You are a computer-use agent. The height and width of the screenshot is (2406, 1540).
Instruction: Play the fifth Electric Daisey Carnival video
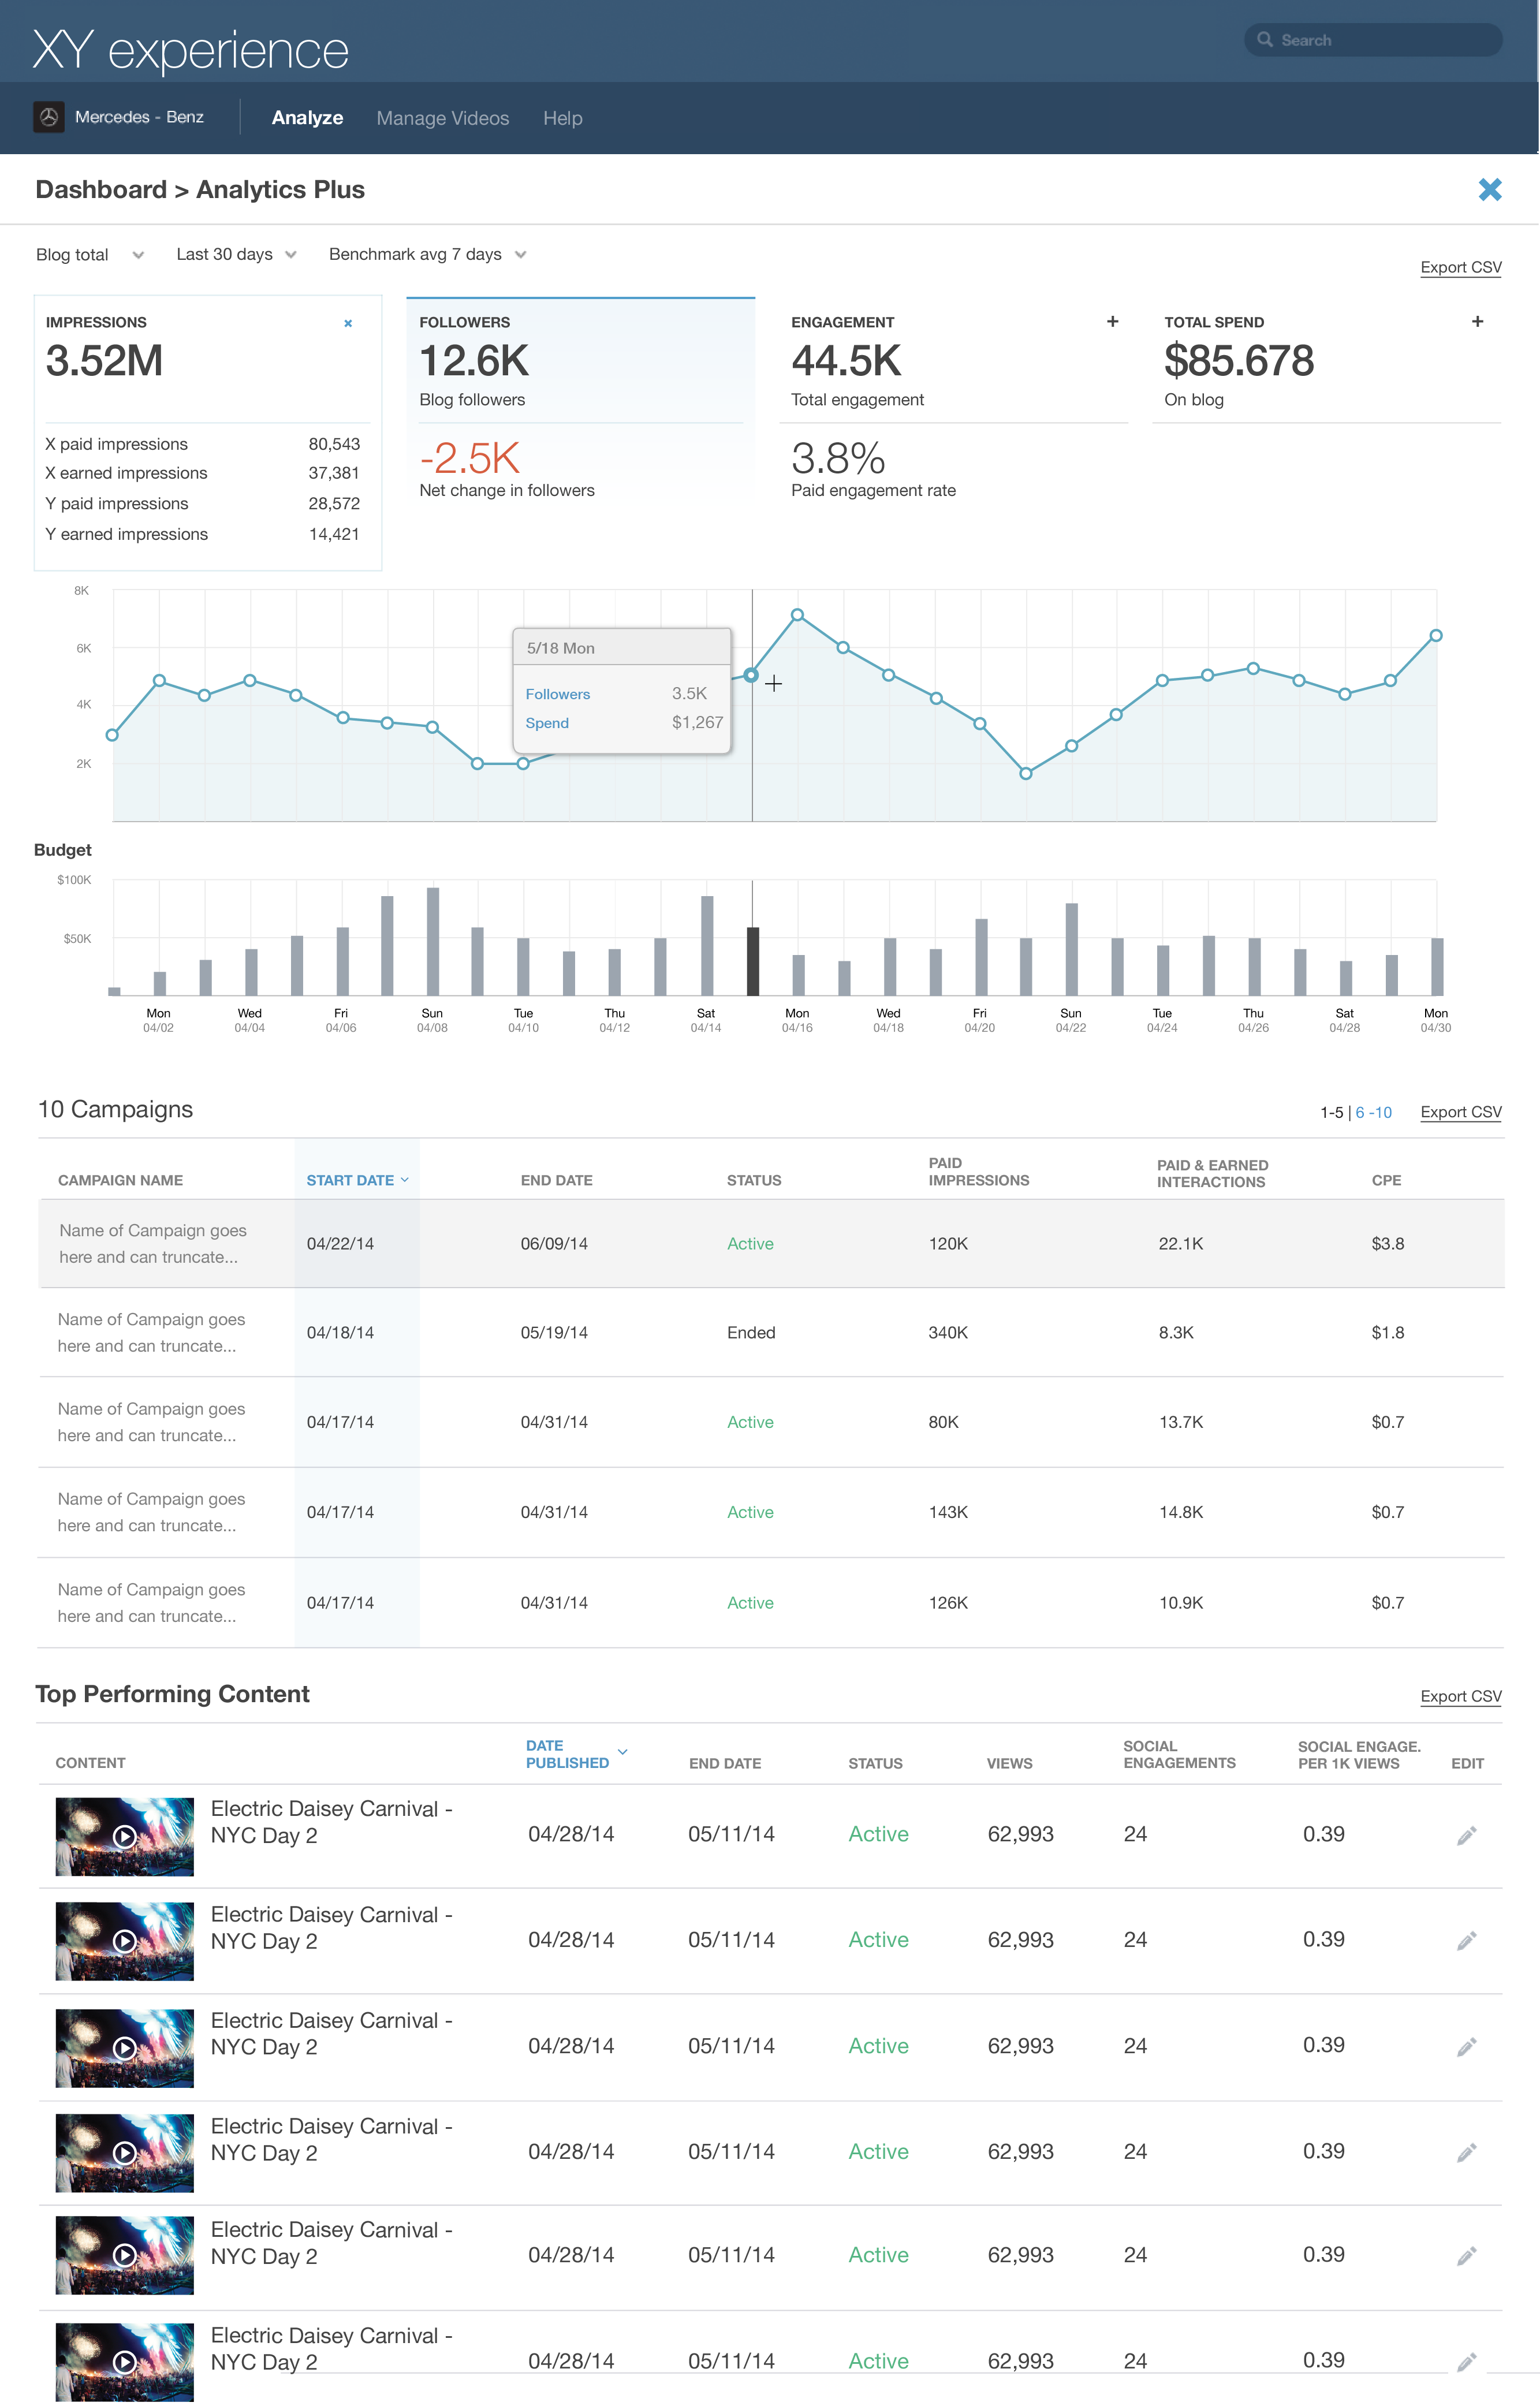[124, 2255]
